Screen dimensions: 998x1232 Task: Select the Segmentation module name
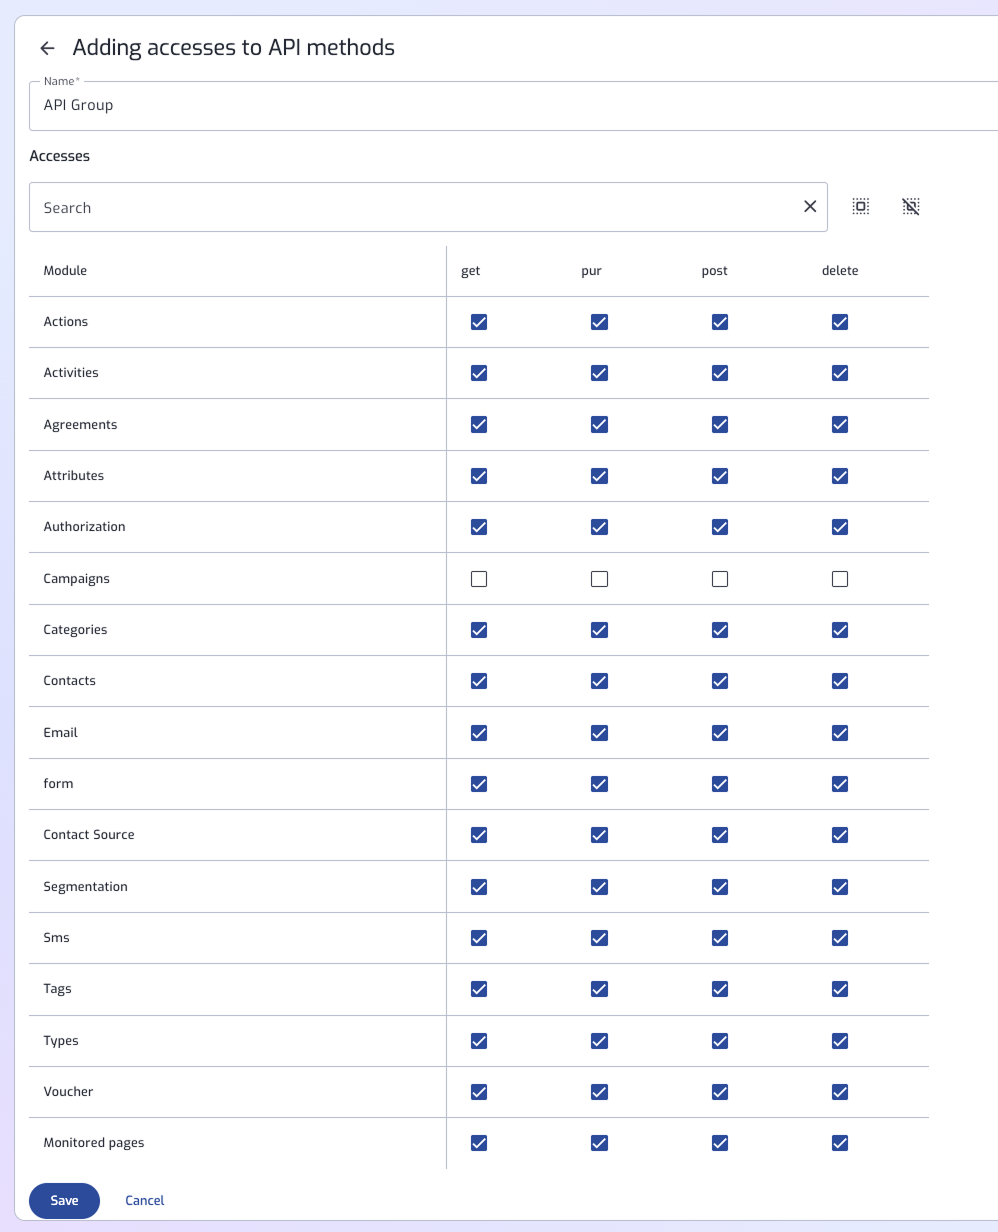(x=85, y=887)
